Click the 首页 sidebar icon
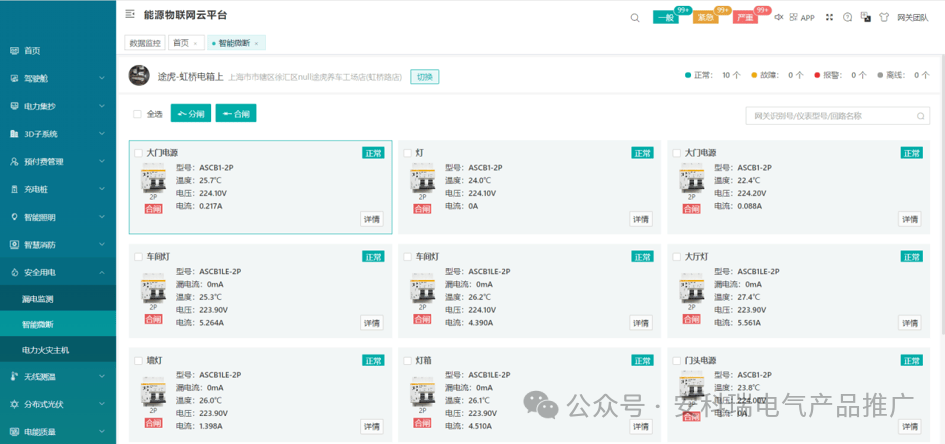The width and height of the screenshot is (945, 444). point(14,51)
